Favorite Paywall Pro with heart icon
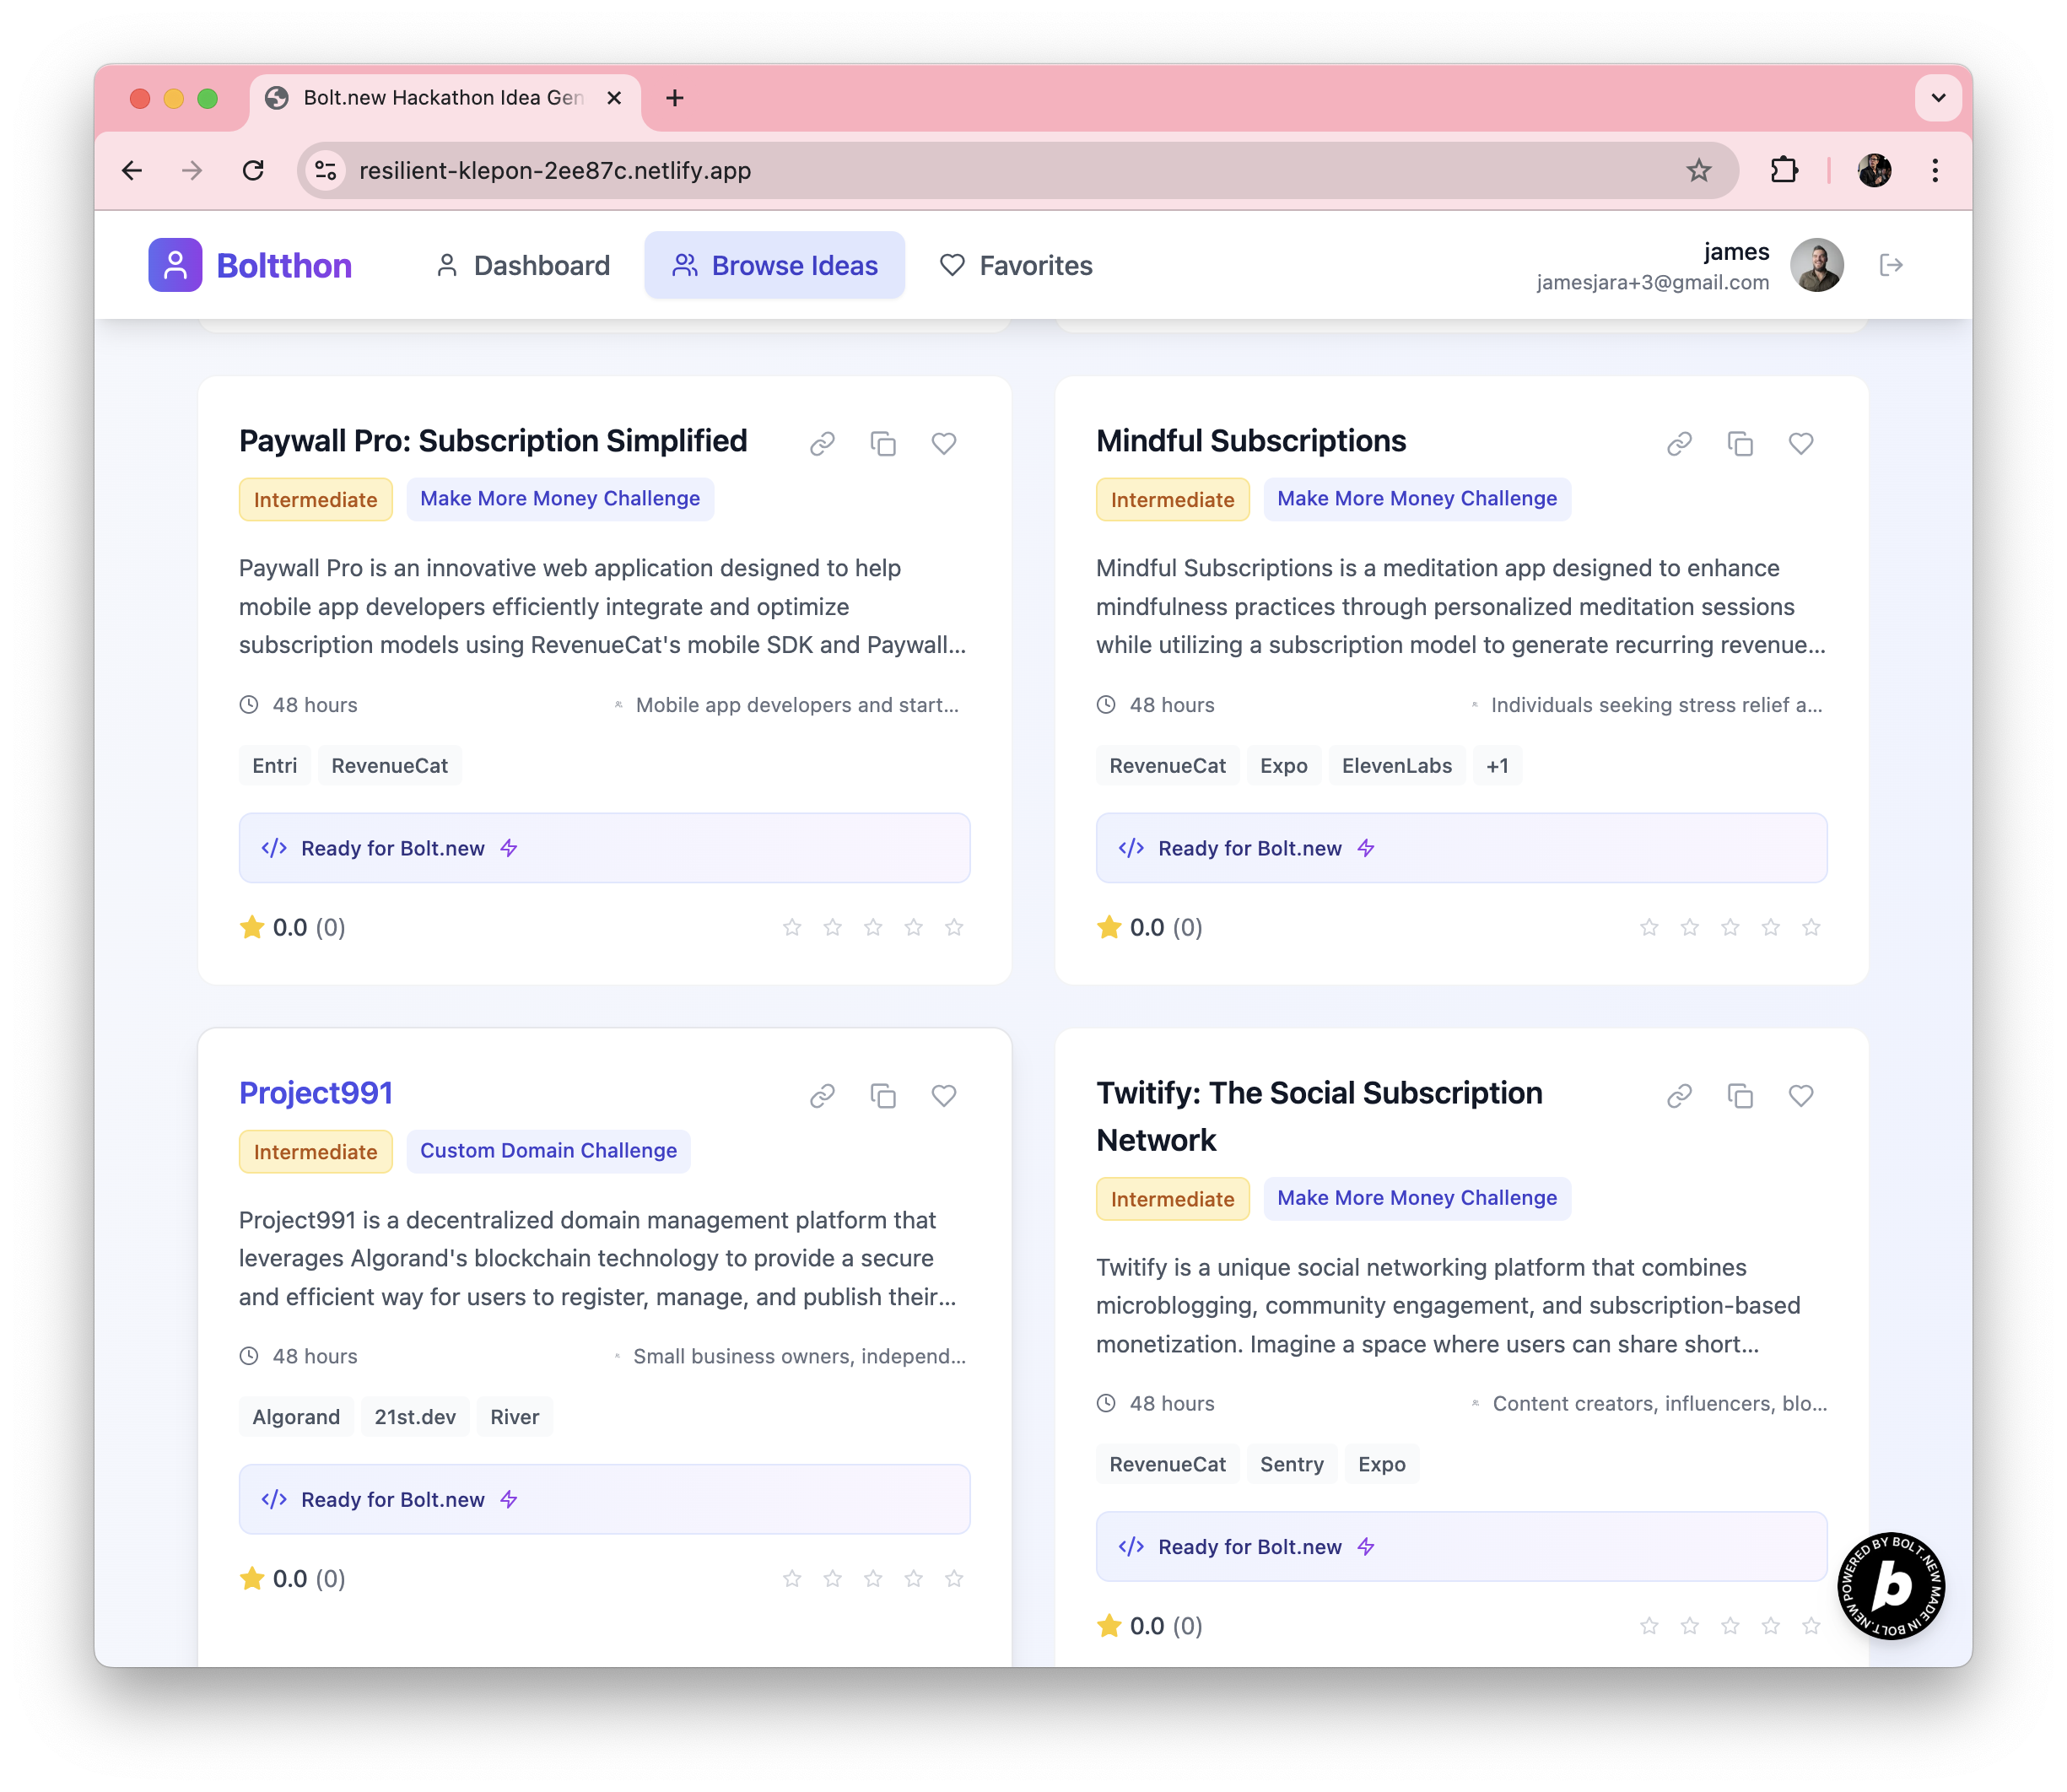 pyautogui.click(x=943, y=444)
